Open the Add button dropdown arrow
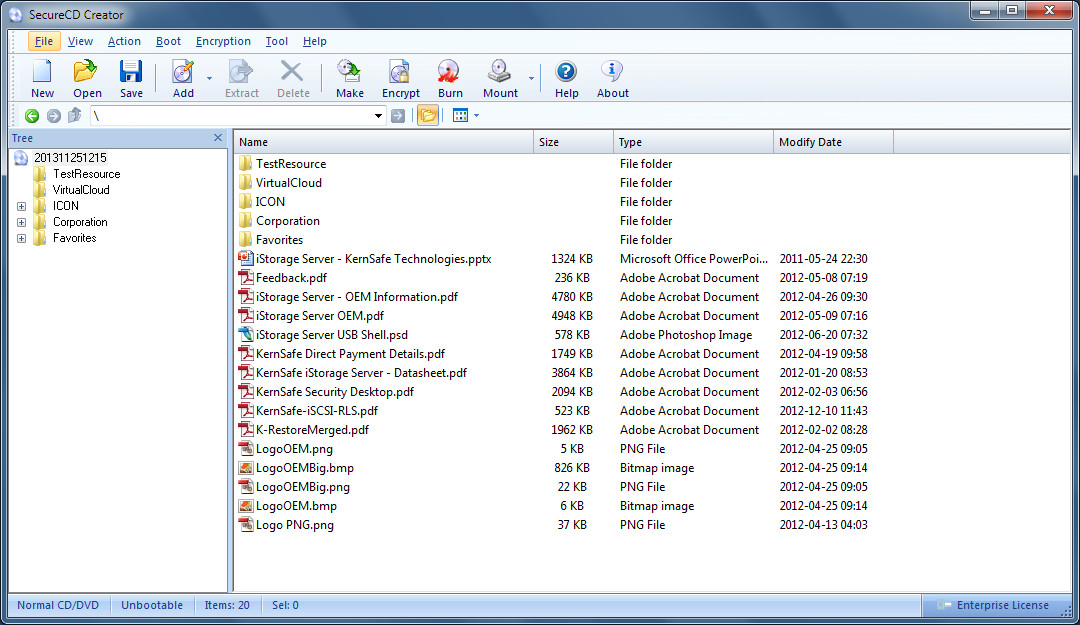Image resolution: width=1080 pixels, height=625 pixels. pyautogui.click(x=209, y=79)
